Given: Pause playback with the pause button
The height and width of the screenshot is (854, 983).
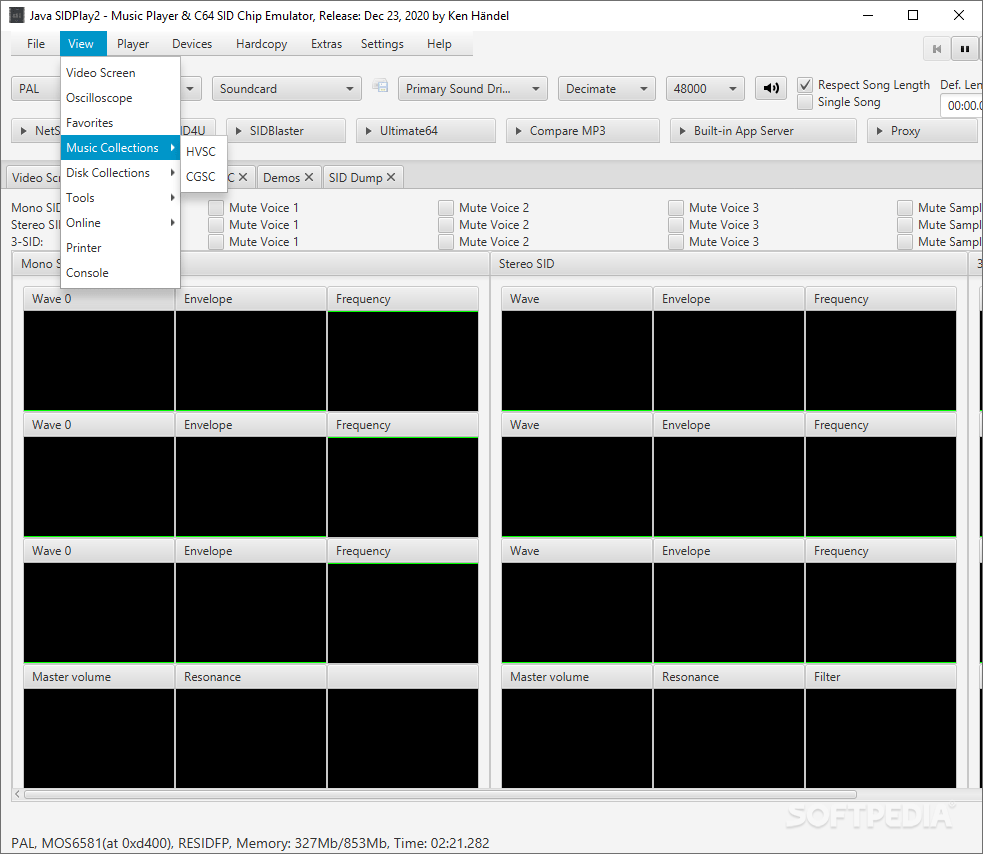Looking at the screenshot, I should coord(965,49).
